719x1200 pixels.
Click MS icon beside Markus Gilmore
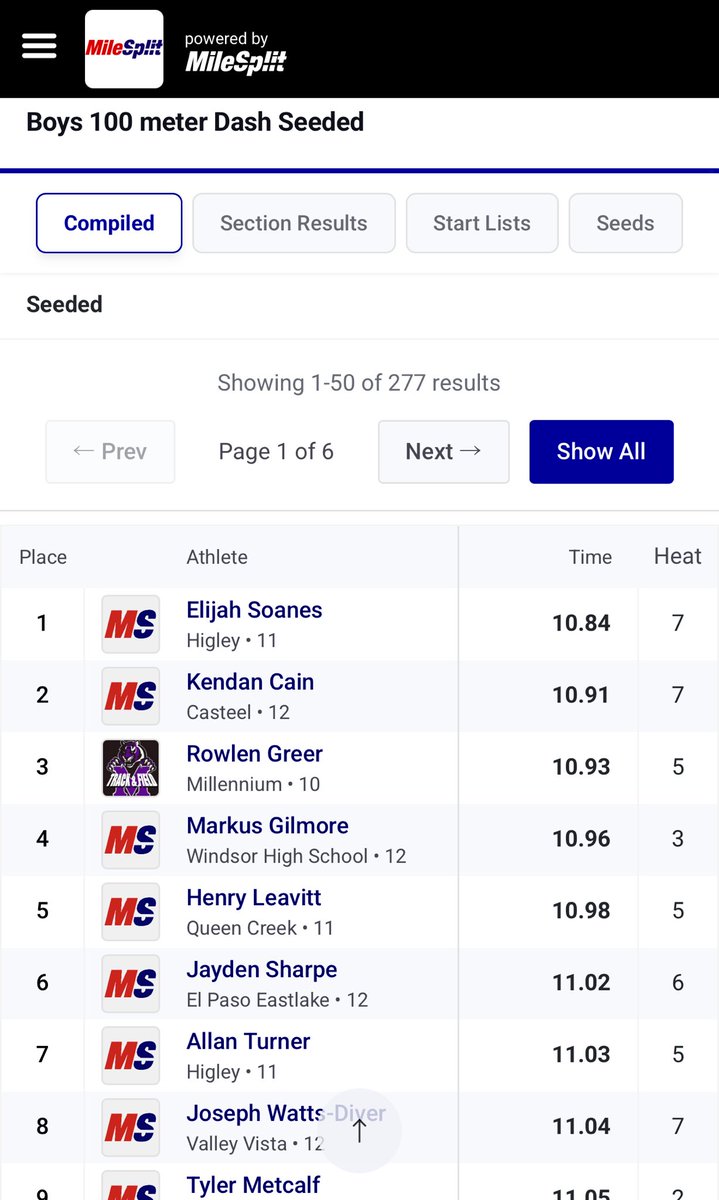tap(131, 840)
